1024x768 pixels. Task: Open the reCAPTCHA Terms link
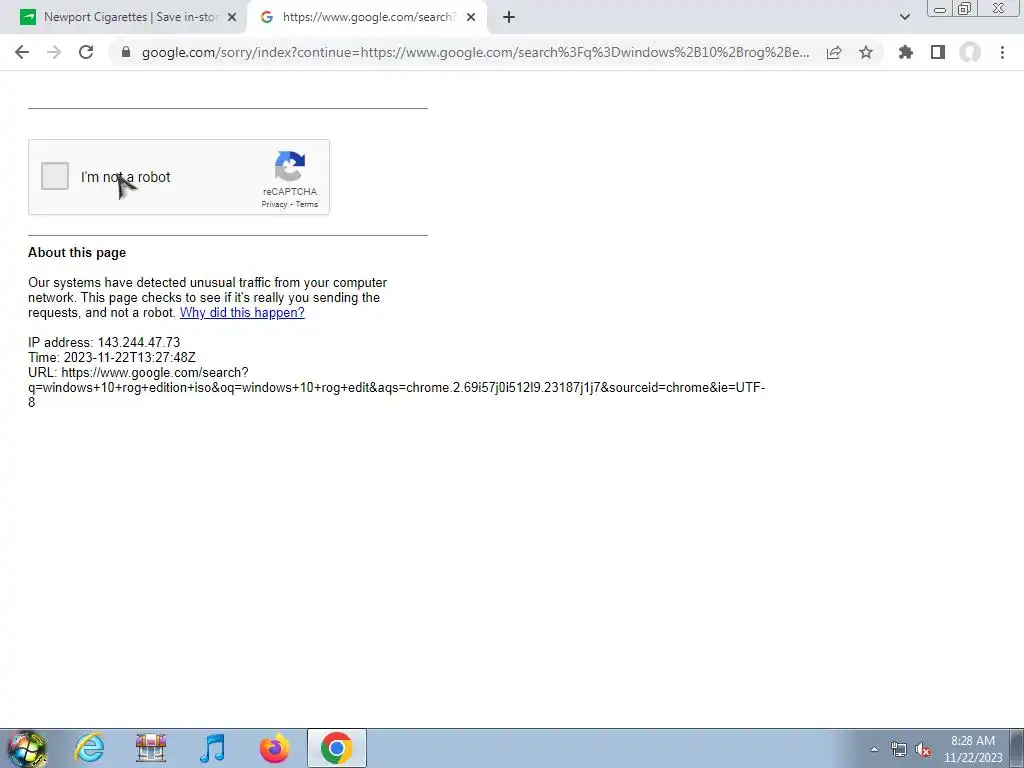point(306,204)
